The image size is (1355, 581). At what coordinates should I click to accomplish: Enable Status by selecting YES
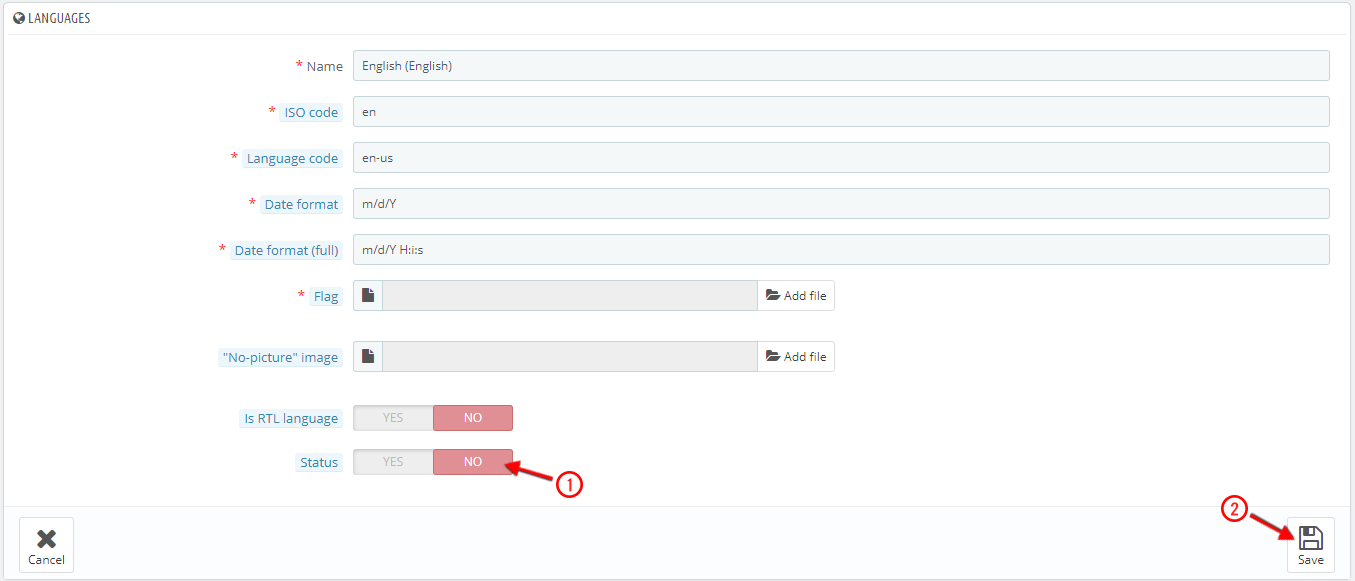coord(393,462)
